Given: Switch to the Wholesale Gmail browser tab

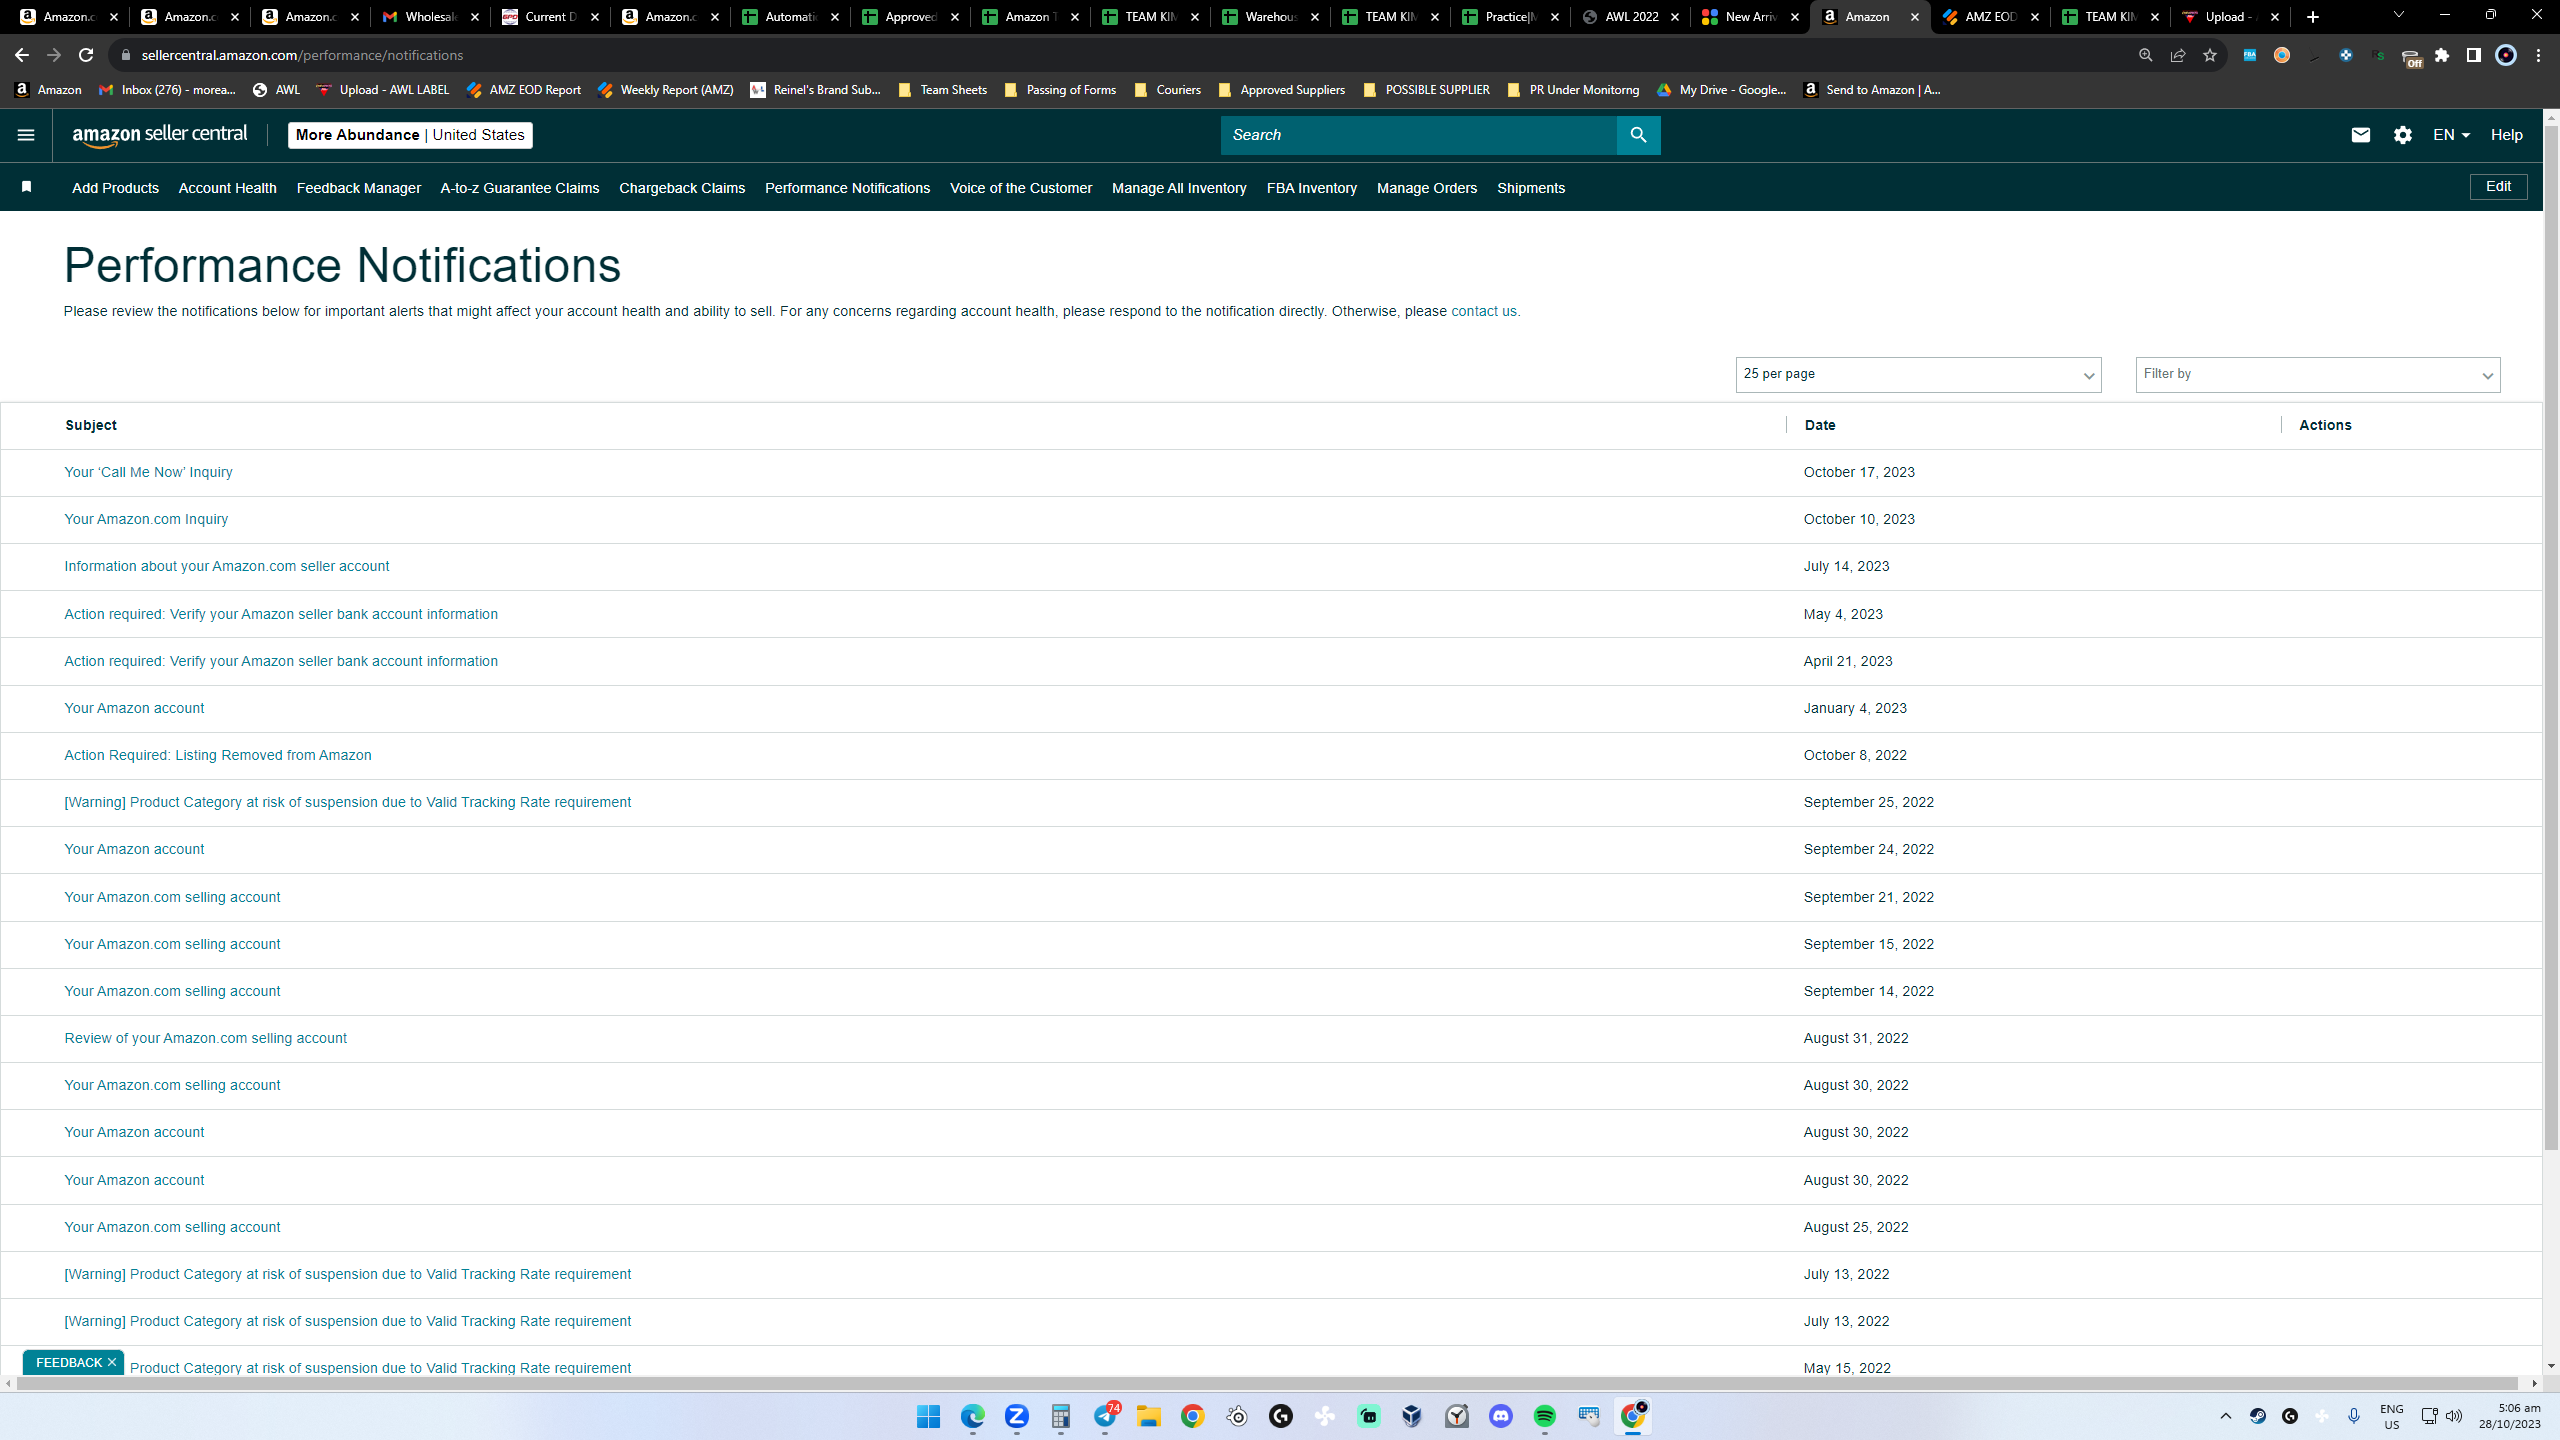Looking at the screenshot, I should pyautogui.click(x=430, y=17).
